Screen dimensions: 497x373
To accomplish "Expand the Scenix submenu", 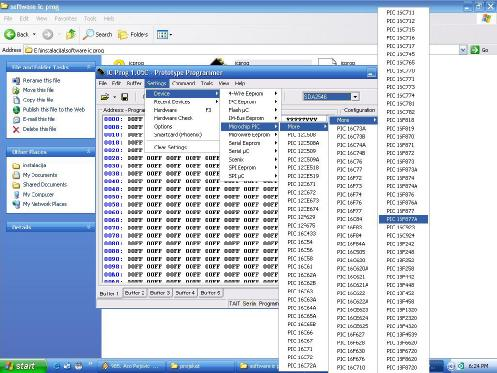I will coord(250,159).
